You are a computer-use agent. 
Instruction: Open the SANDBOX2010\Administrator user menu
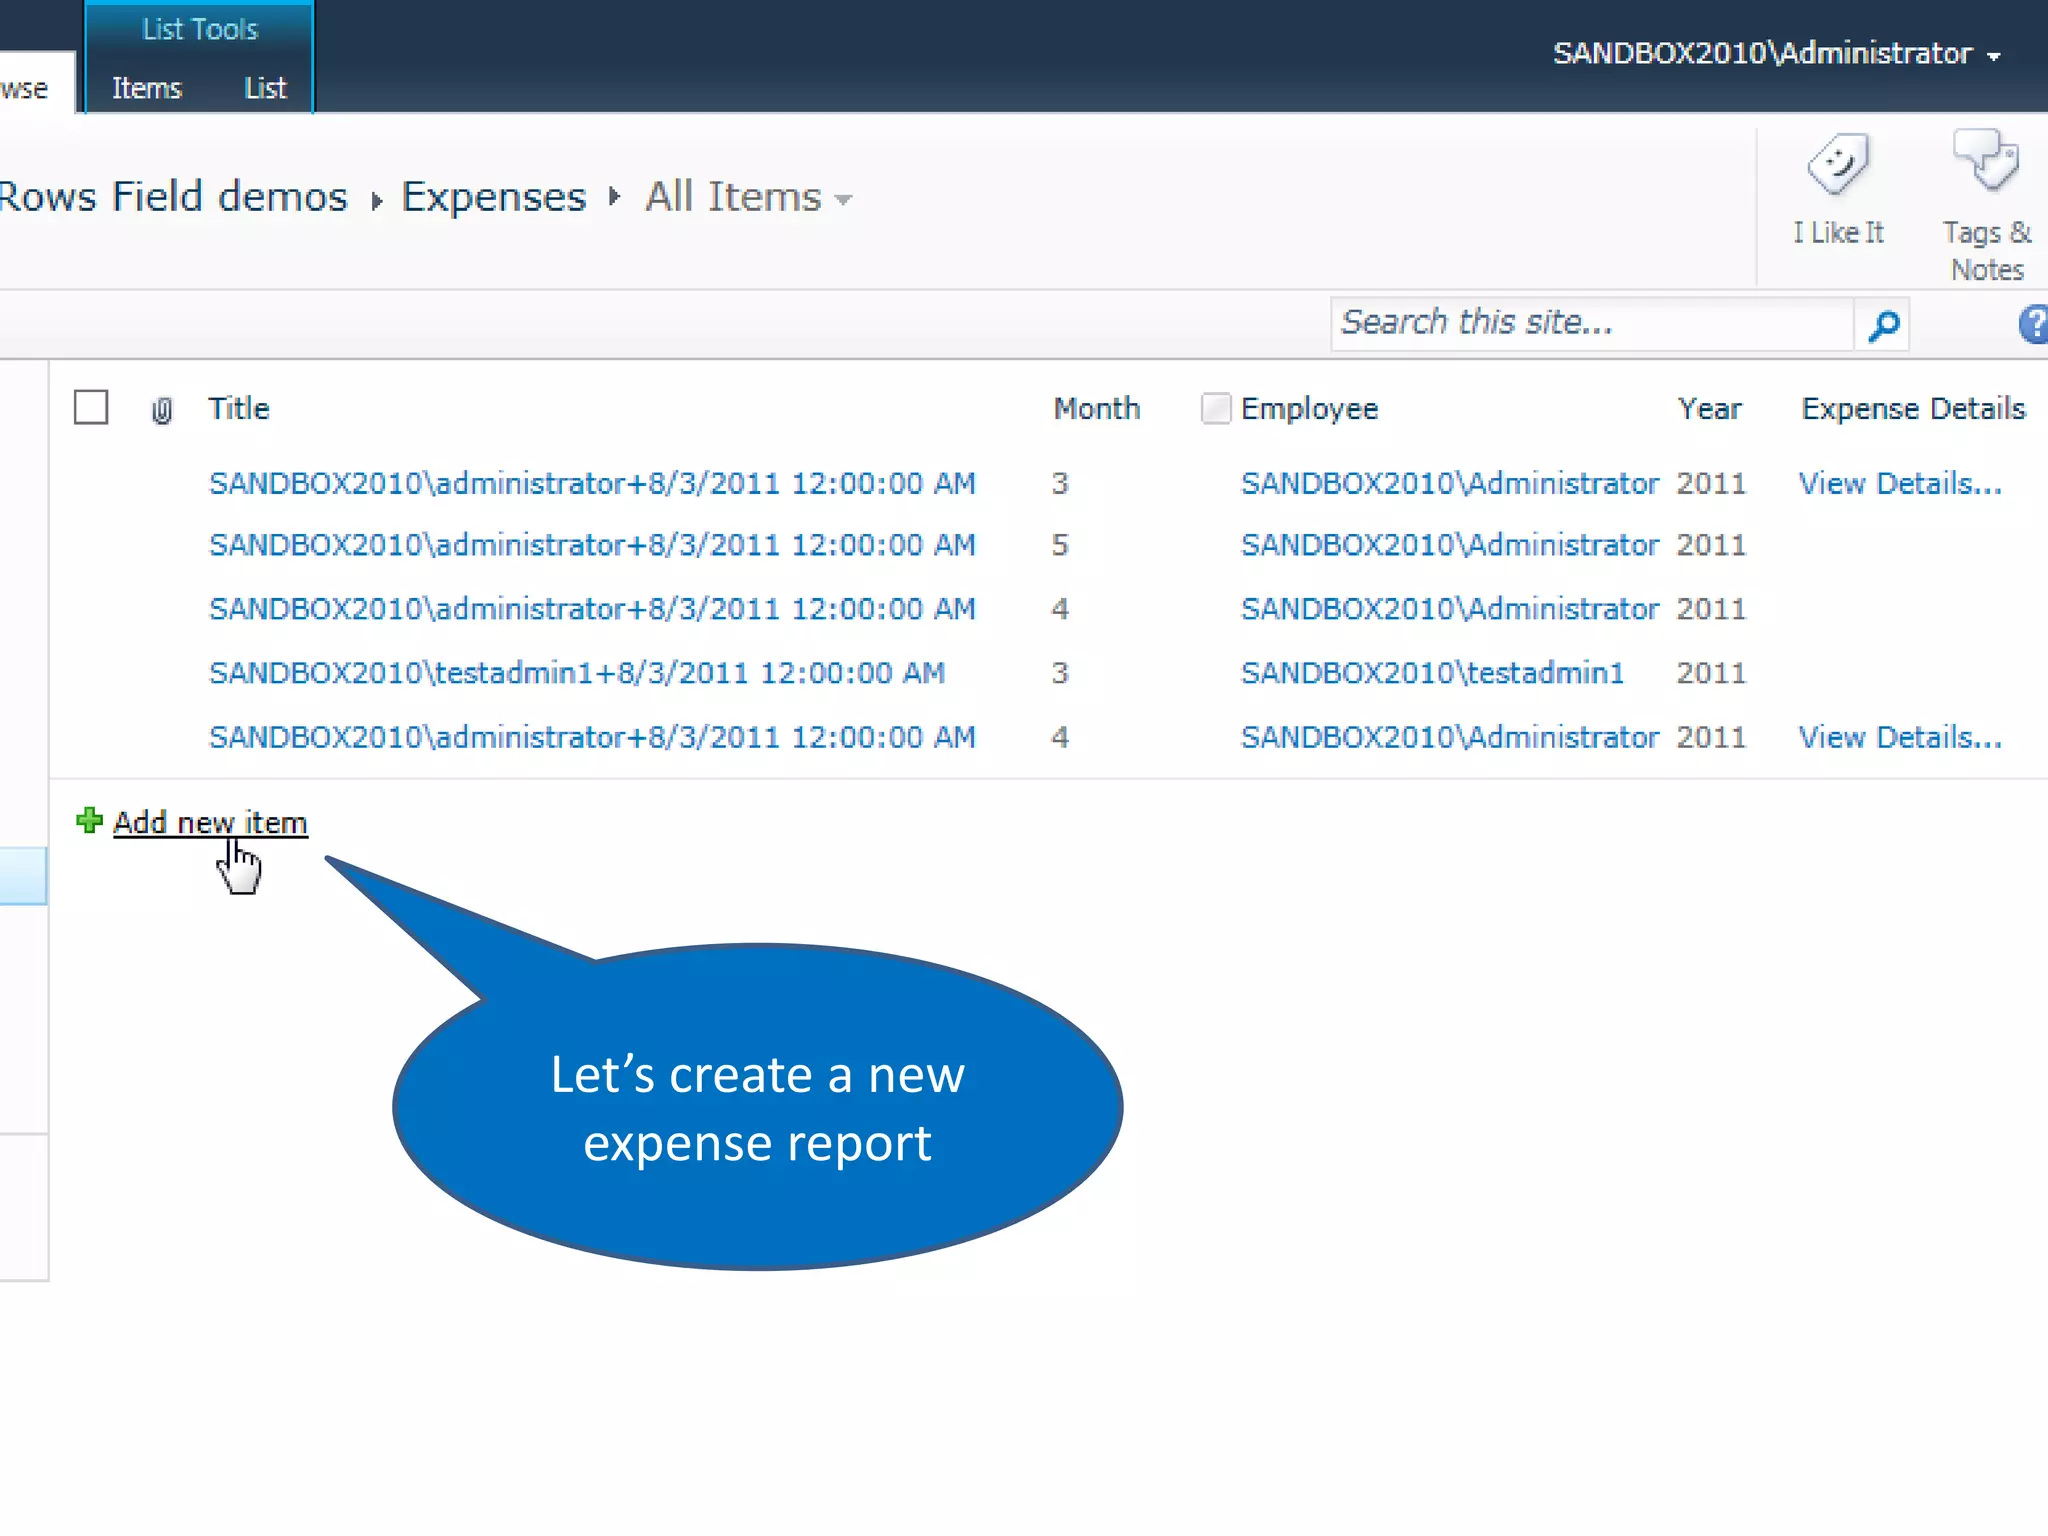(x=1777, y=53)
